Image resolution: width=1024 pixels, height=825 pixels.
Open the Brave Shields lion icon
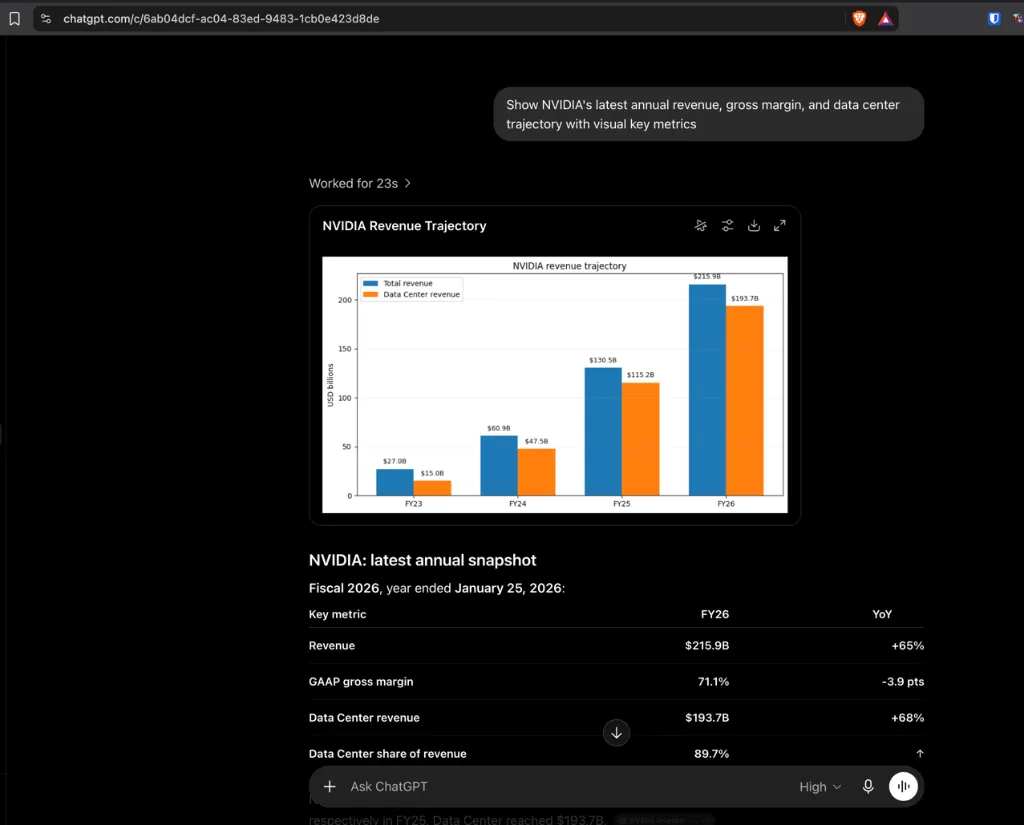point(859,19)
